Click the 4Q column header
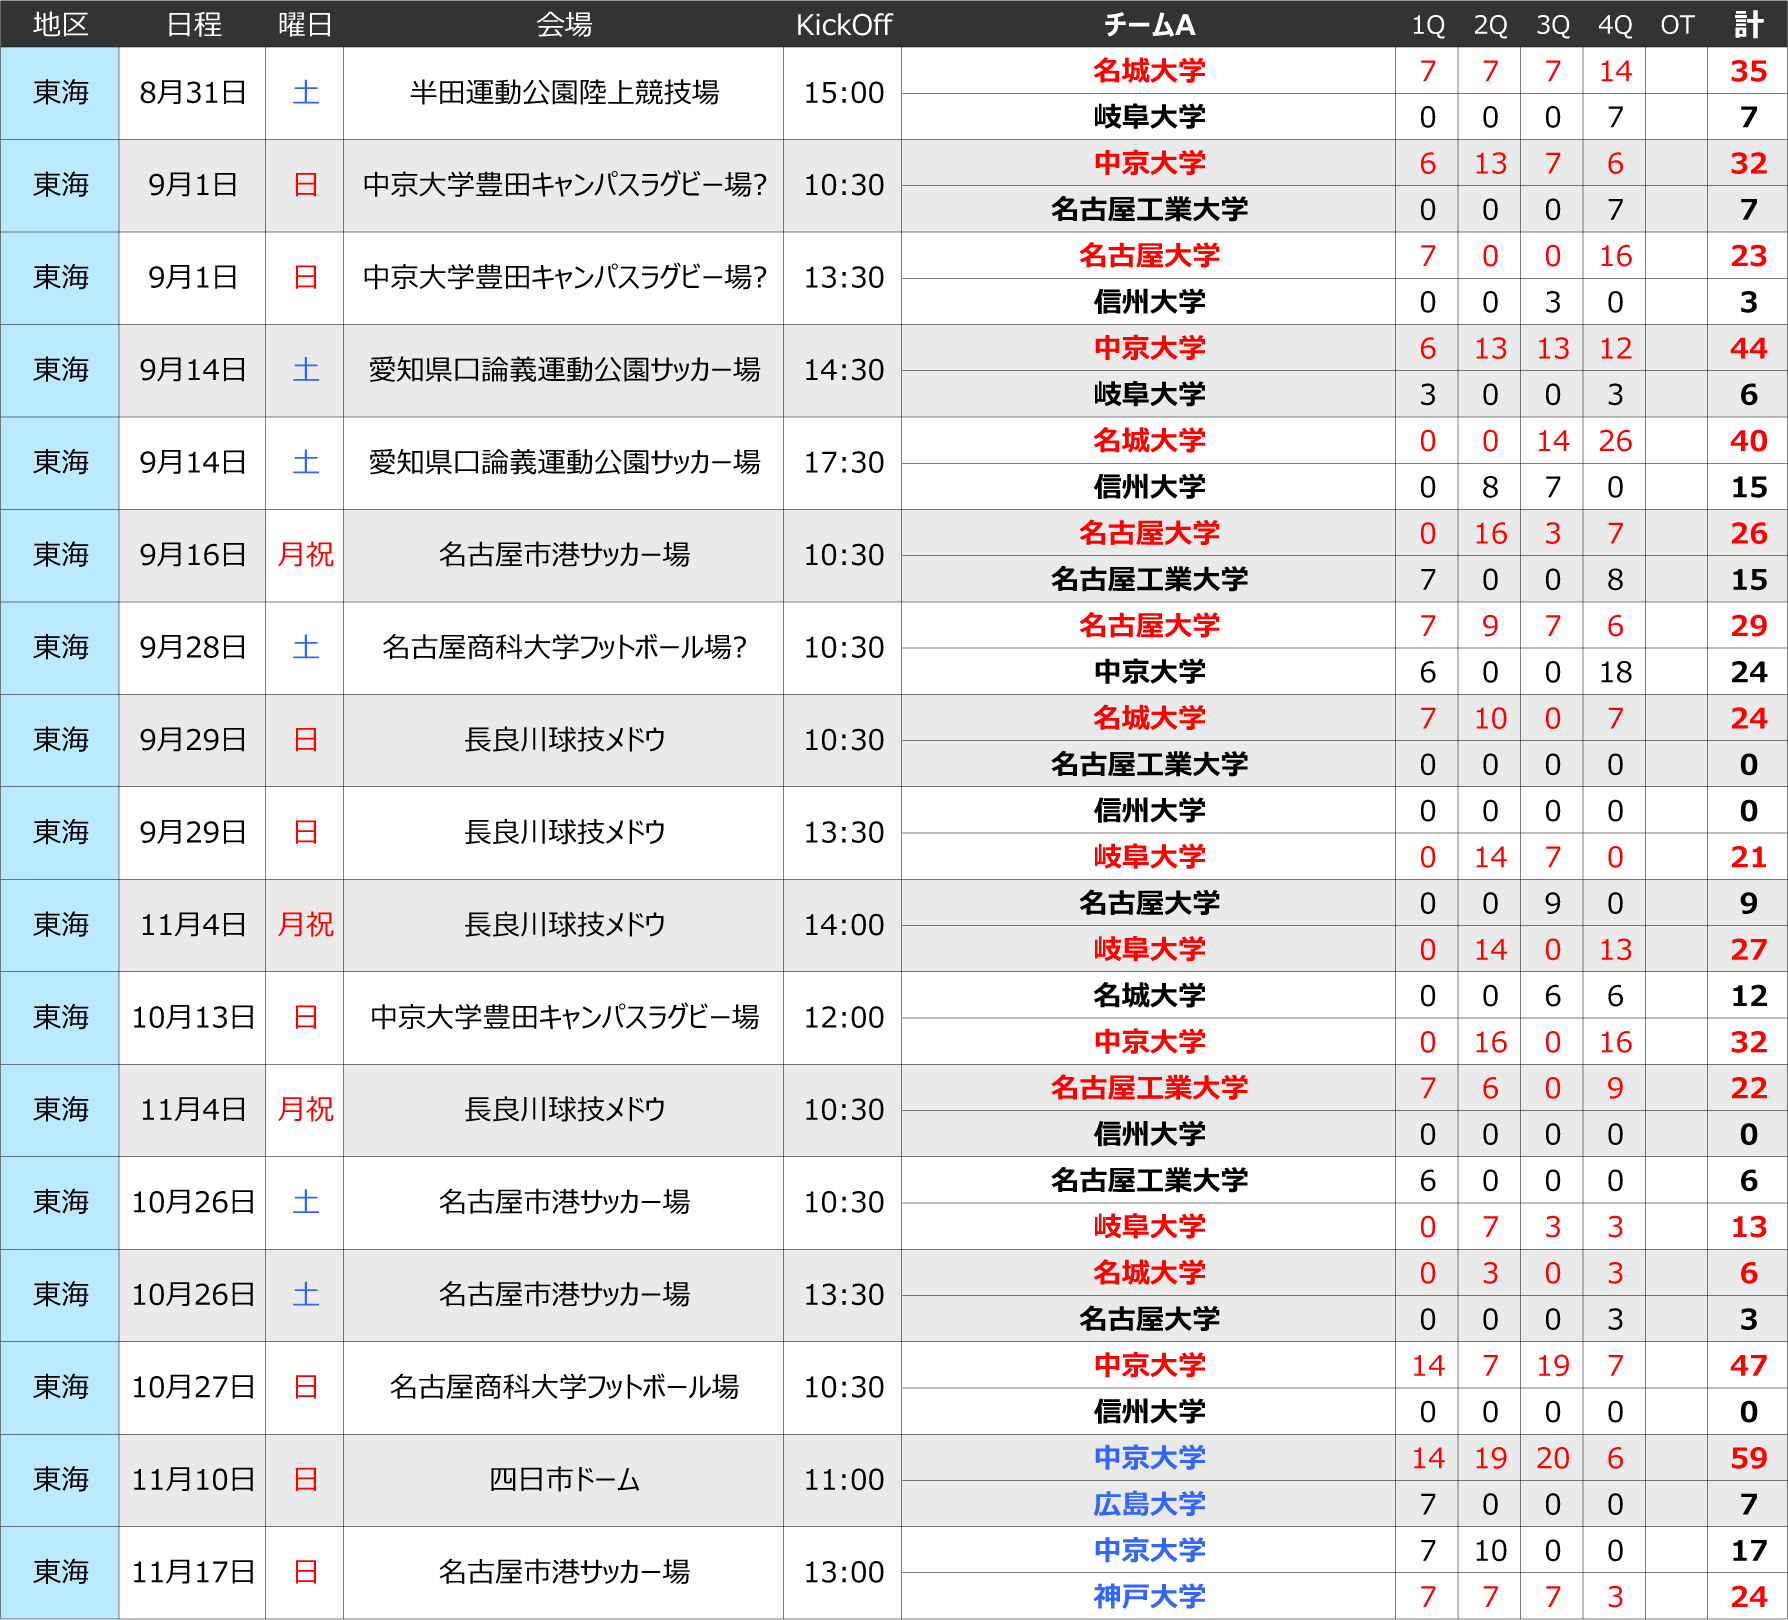1788x1620 pixels. click(1615, 24)
